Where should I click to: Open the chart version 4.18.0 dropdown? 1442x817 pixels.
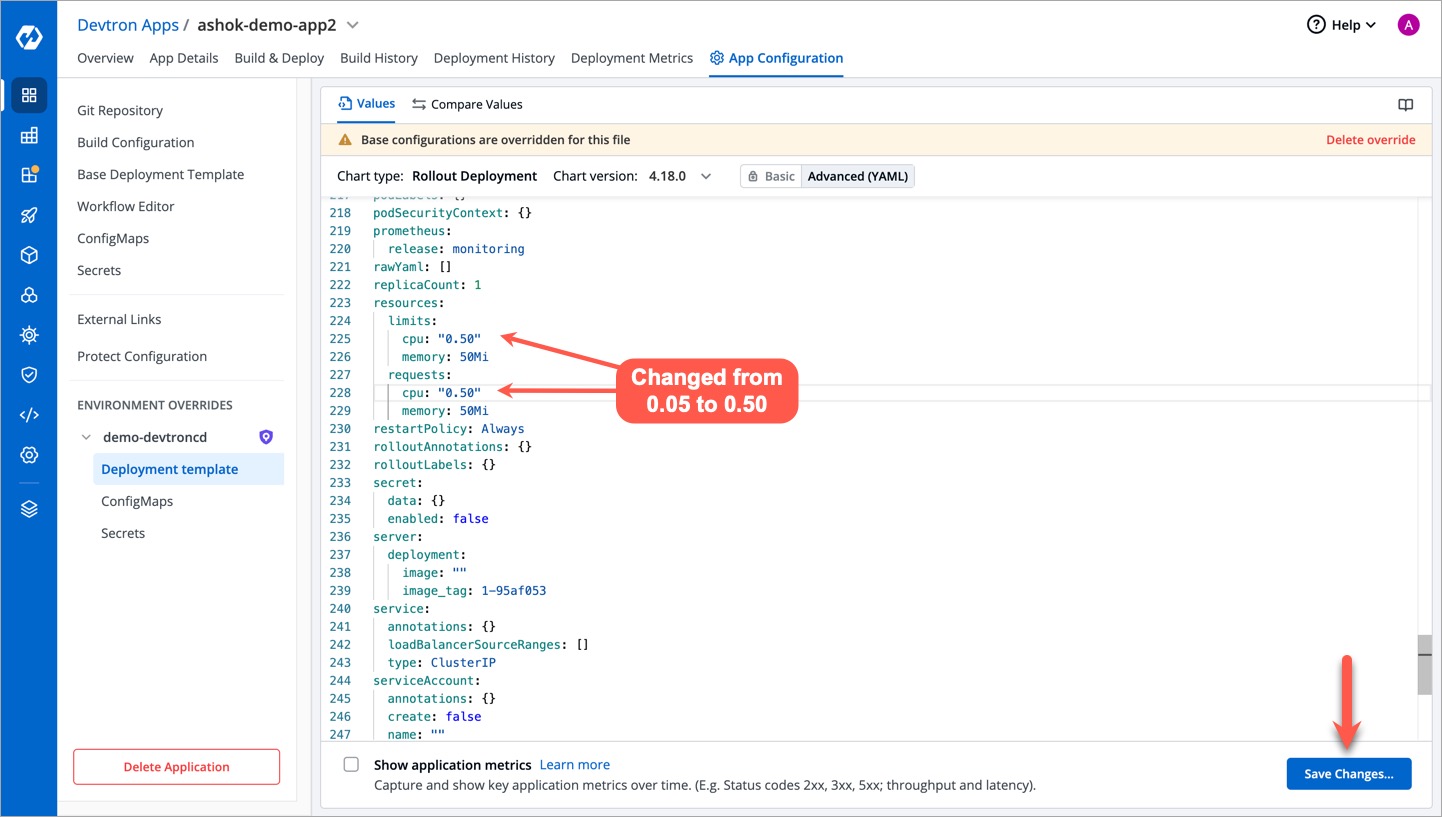click(706, 176)
